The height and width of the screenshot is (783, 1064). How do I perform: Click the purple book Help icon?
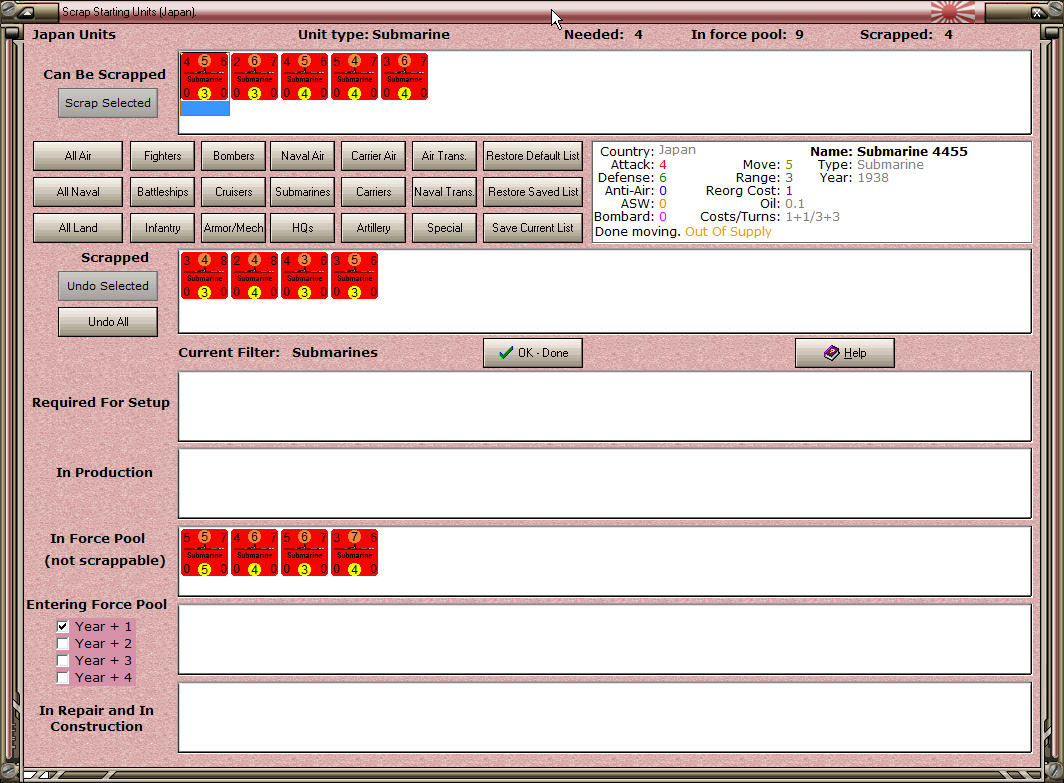(831, 353)
